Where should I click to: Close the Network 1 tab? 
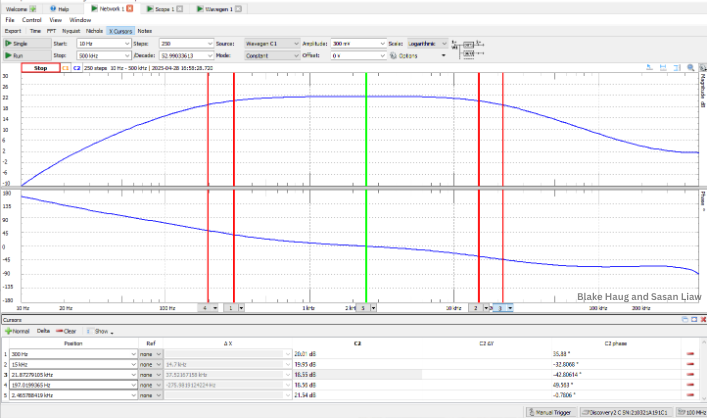pos(130,9)
